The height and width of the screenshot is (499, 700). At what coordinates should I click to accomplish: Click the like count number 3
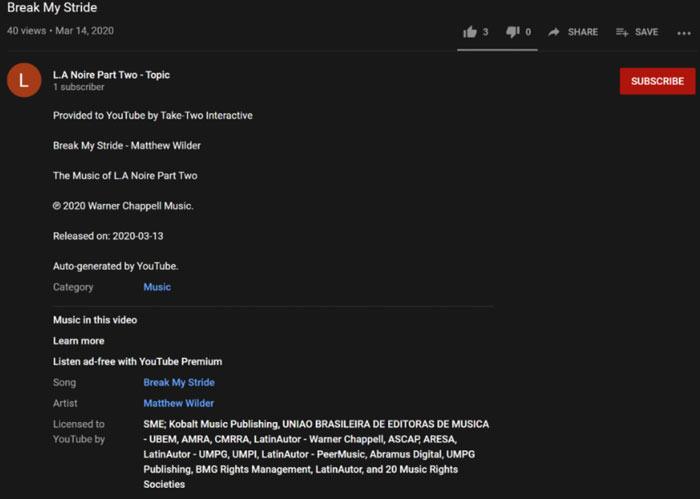tap(485, 32)
